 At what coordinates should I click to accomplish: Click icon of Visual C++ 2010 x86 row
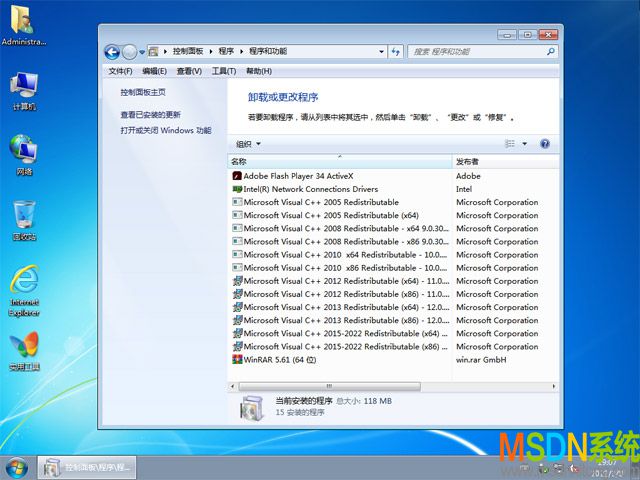(x=237, y=268)
